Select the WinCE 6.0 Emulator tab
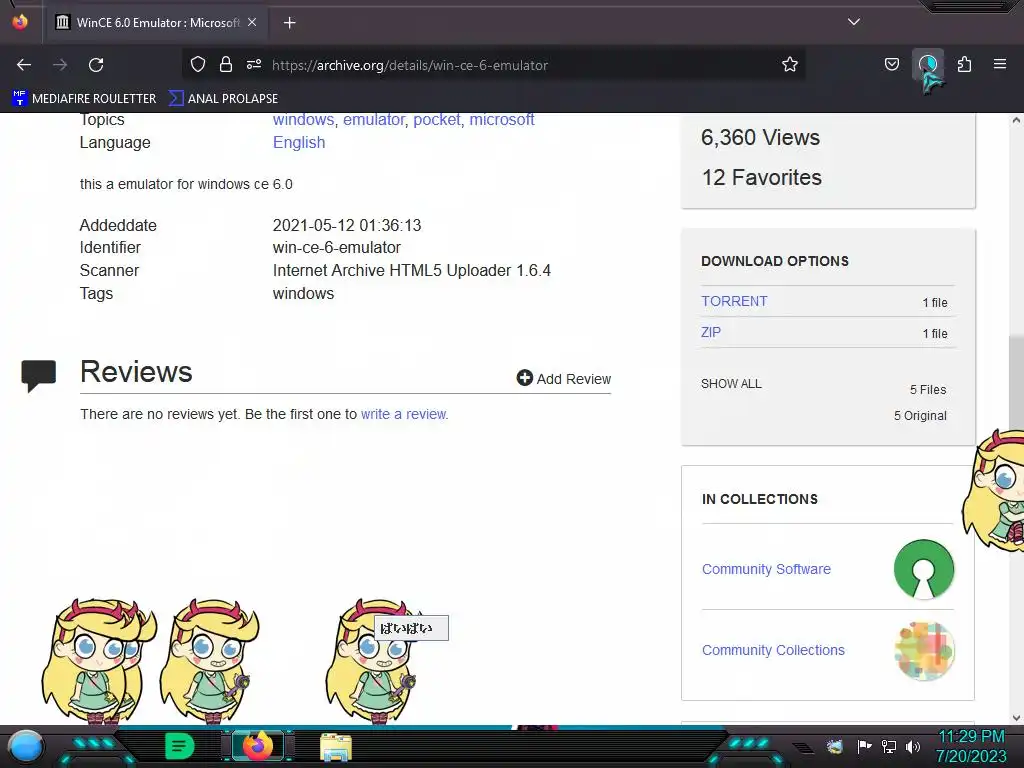The image size is (1024, 768). pyautogui.click(x=155, y=22)
